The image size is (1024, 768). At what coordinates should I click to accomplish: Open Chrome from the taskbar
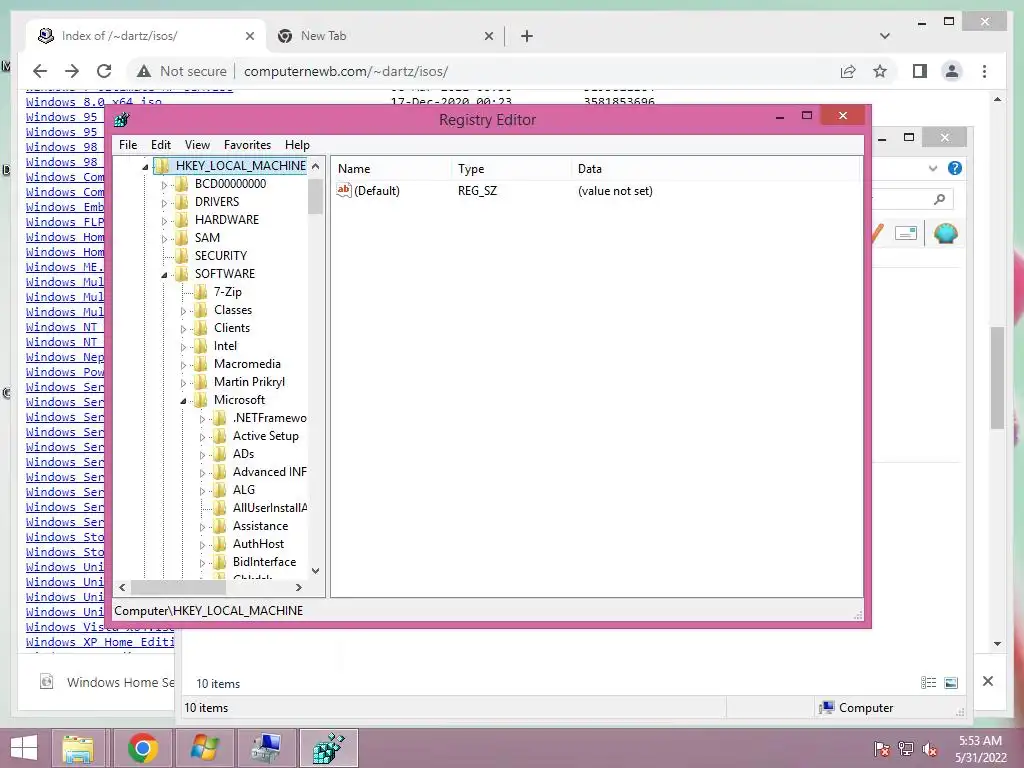[x=142, y=748]
